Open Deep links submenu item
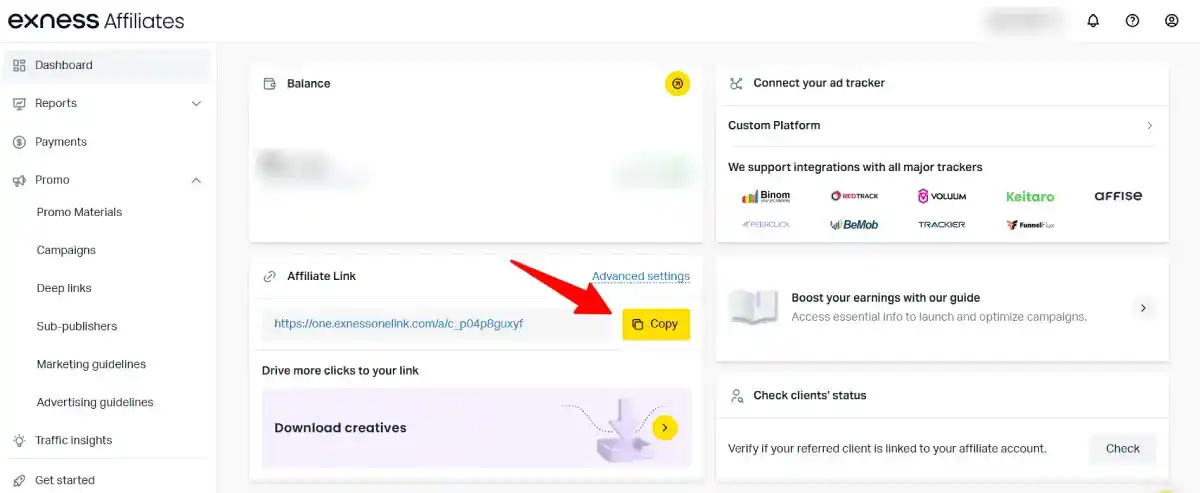Viewport: 1200px width, 493px height. coord(64,288)
